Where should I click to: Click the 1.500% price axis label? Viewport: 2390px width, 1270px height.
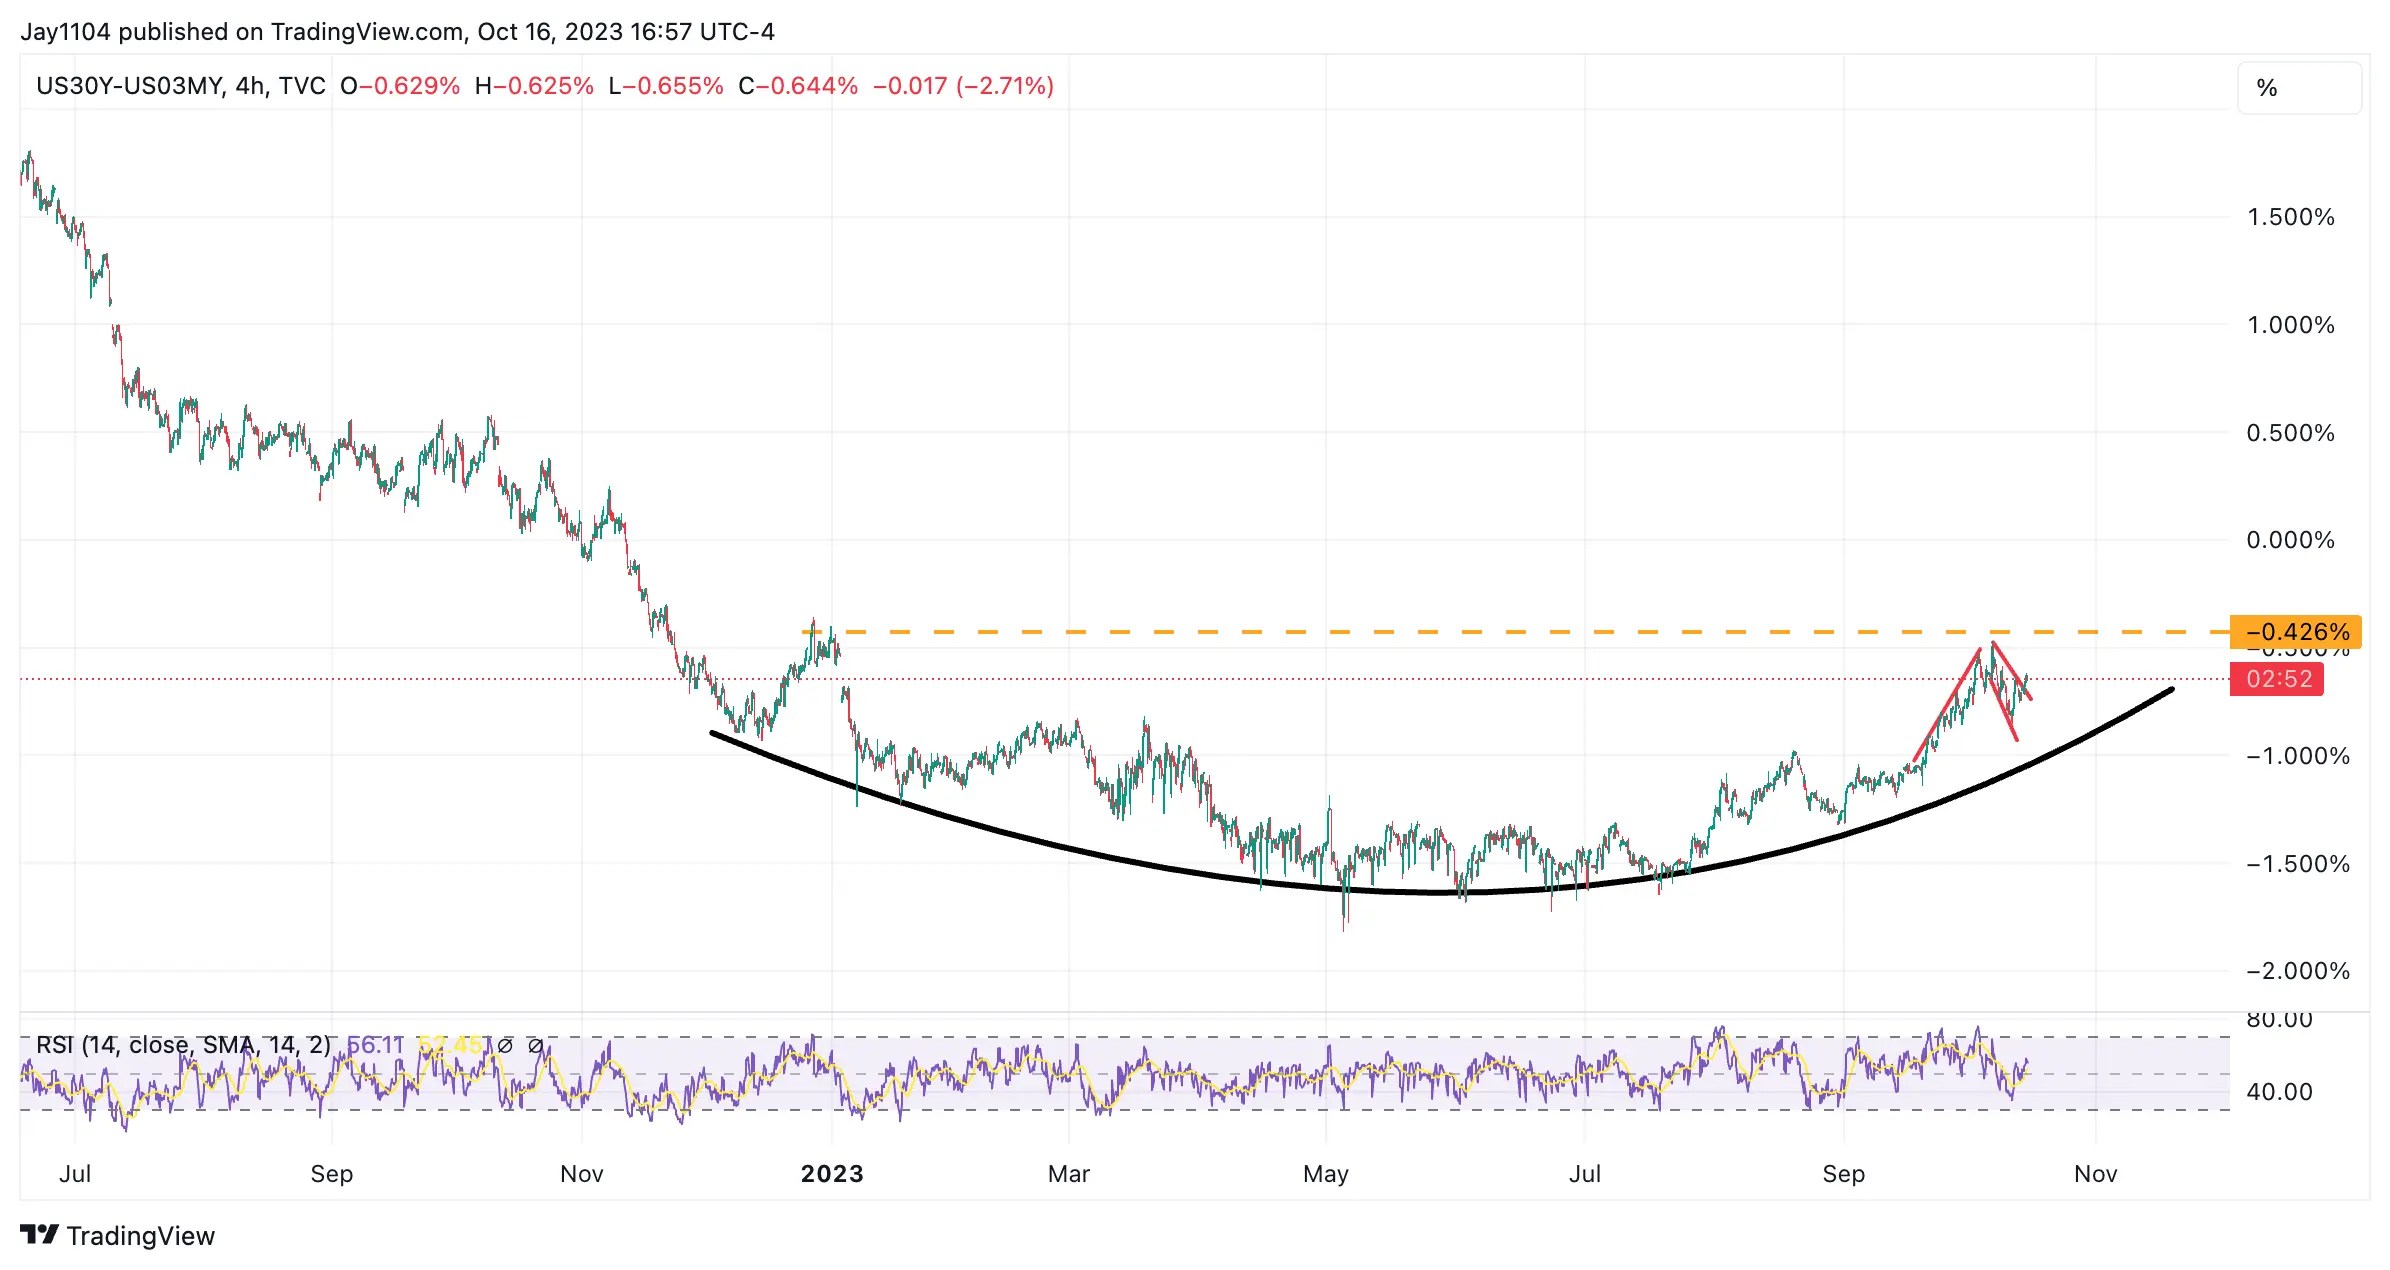pos(2291,217)
